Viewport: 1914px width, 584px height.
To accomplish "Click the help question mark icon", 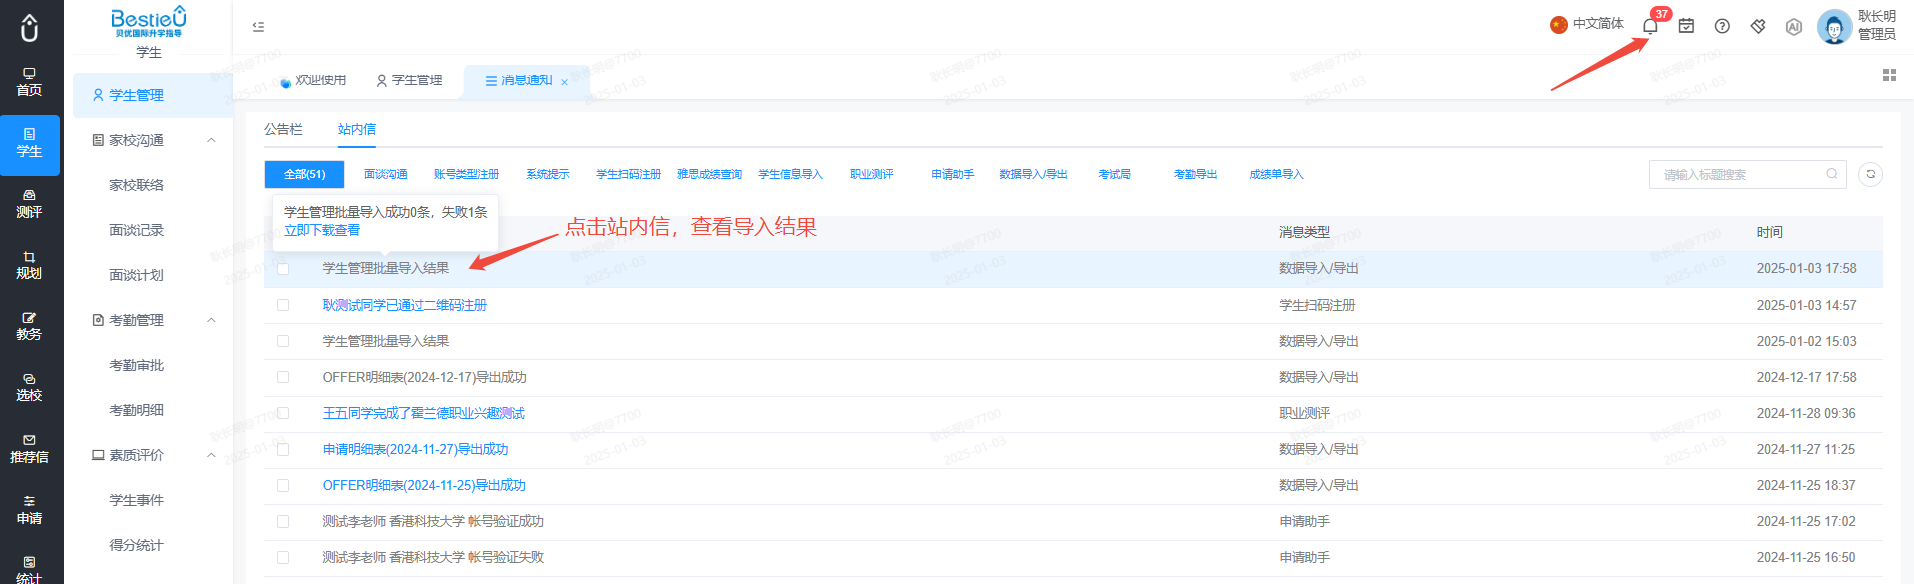I will pos(1722,26).
